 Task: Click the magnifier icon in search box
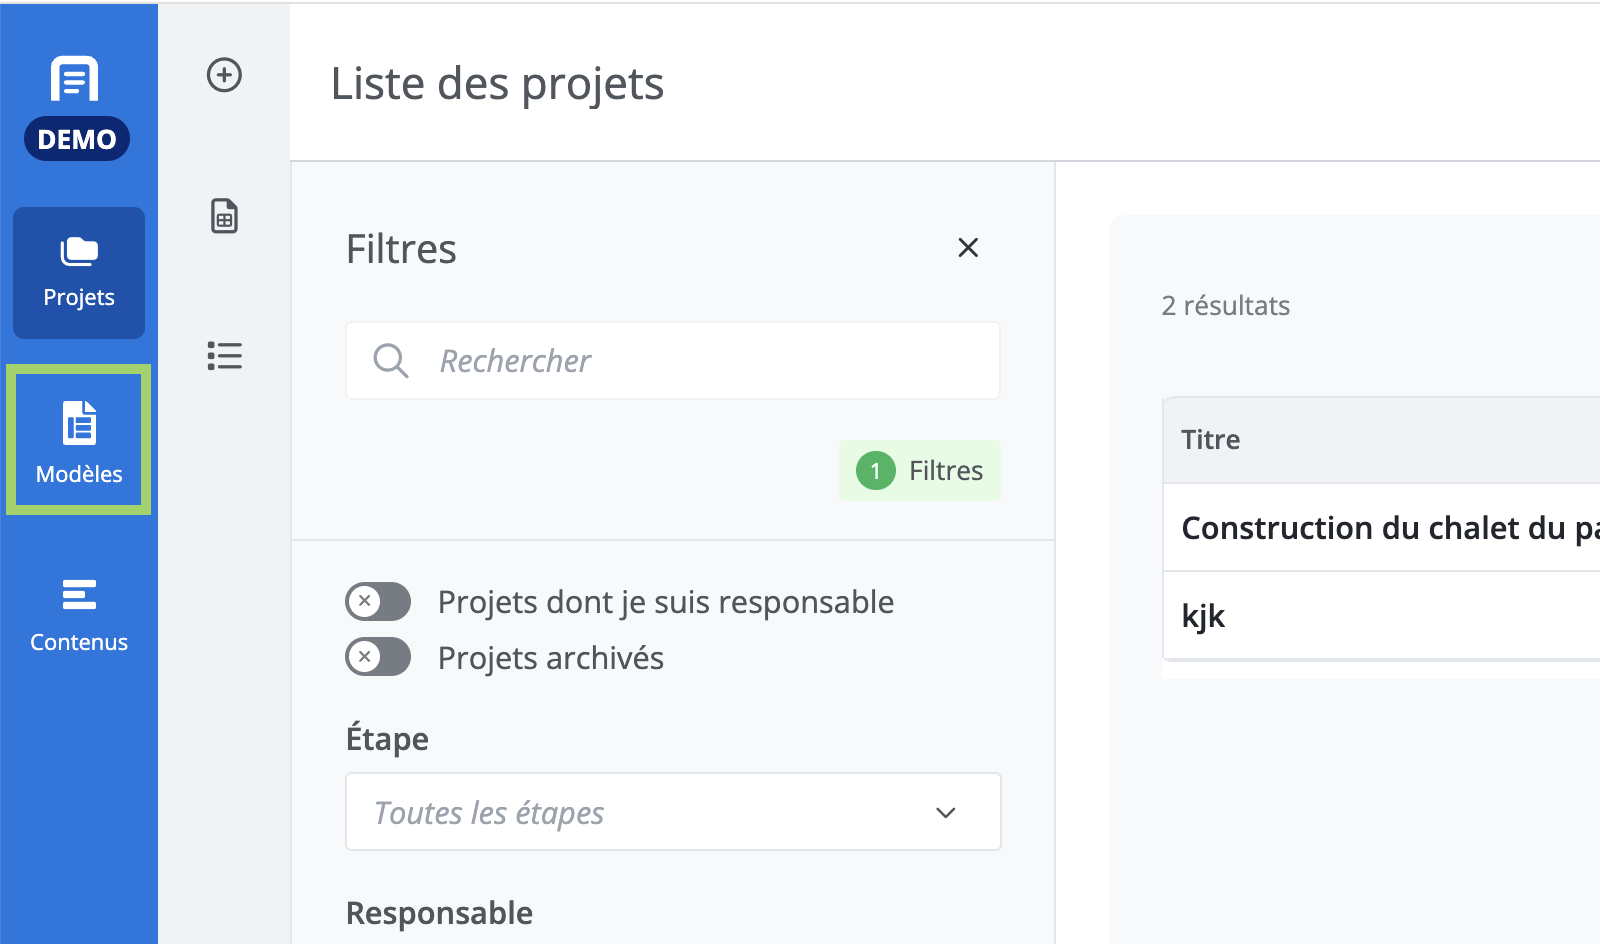tap(390, 360)
